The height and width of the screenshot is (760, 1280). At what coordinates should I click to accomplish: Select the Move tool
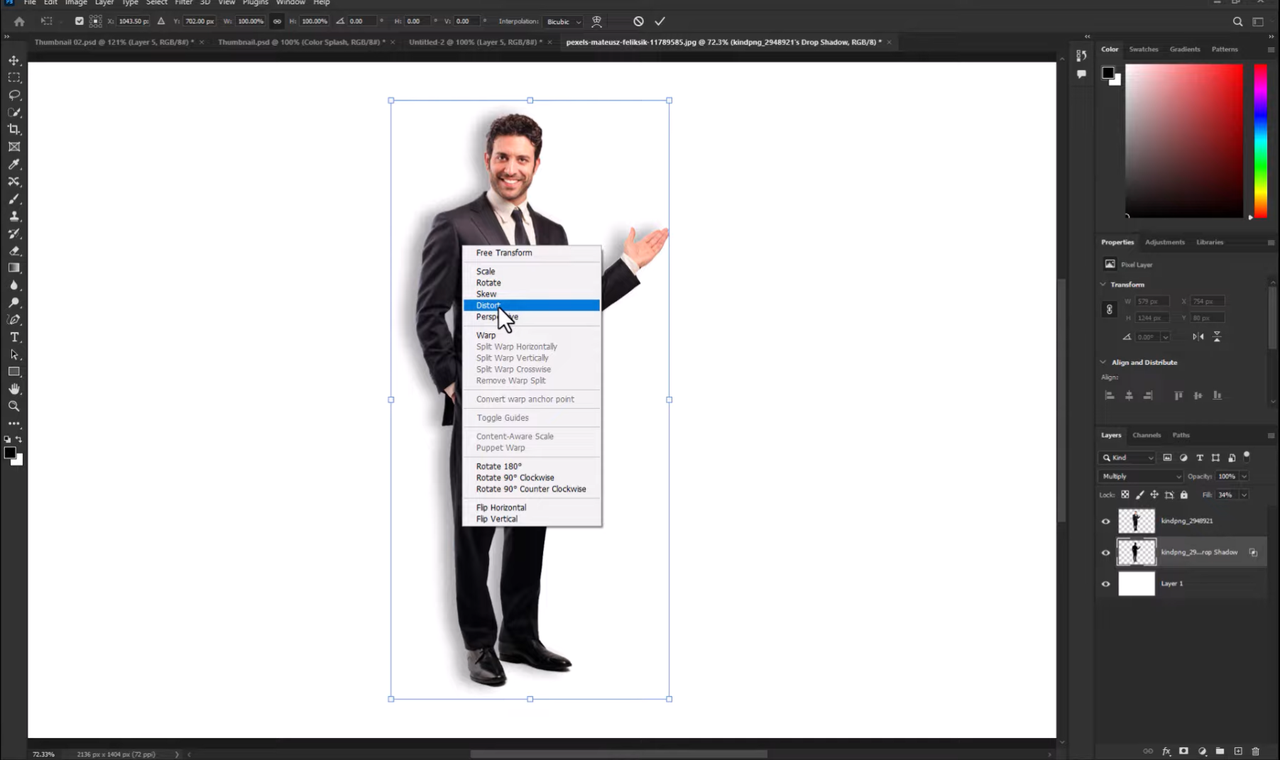tap(14, 60)
